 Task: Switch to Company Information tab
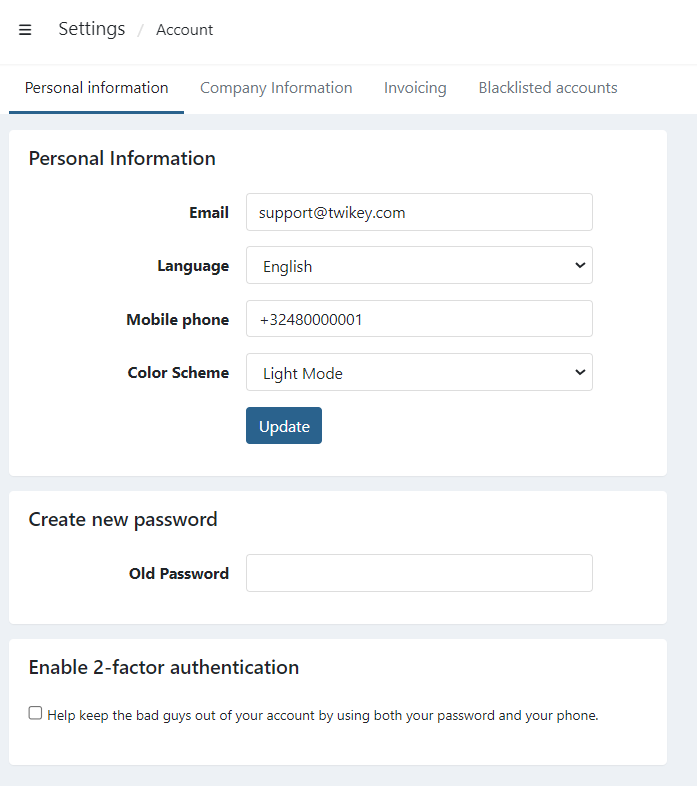(x=276, y=88)
